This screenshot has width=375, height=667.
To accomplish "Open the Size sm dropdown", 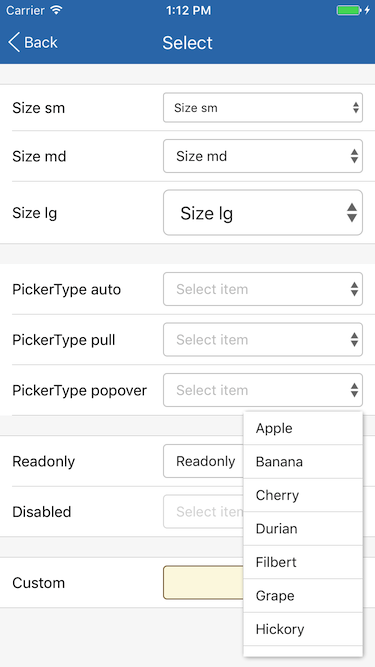I will coord(263,108).
